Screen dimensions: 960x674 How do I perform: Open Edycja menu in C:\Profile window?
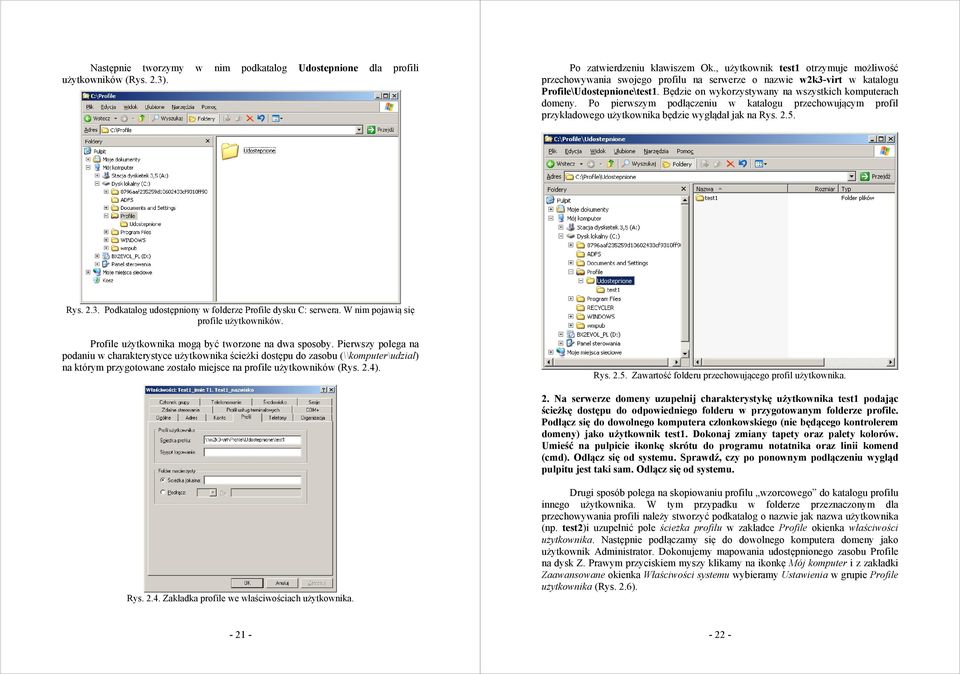tap(108, 107)
